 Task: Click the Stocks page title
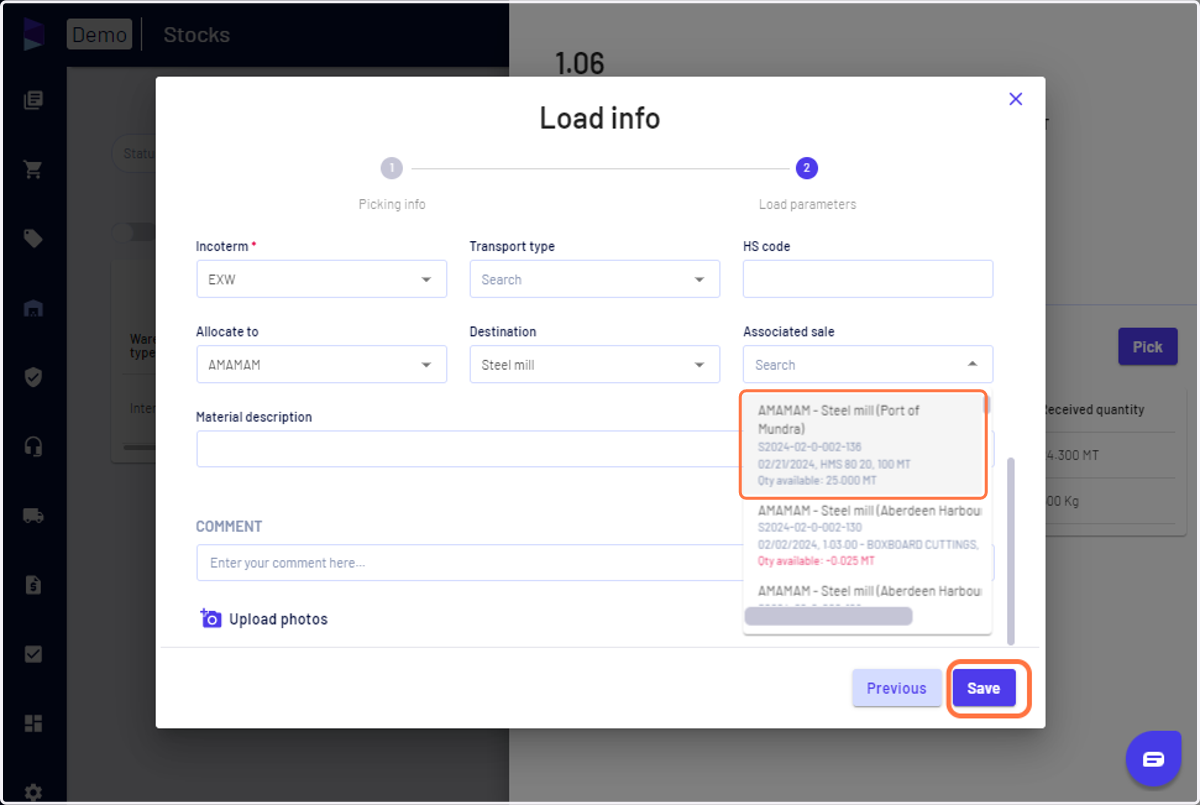[x=196, y=35]
